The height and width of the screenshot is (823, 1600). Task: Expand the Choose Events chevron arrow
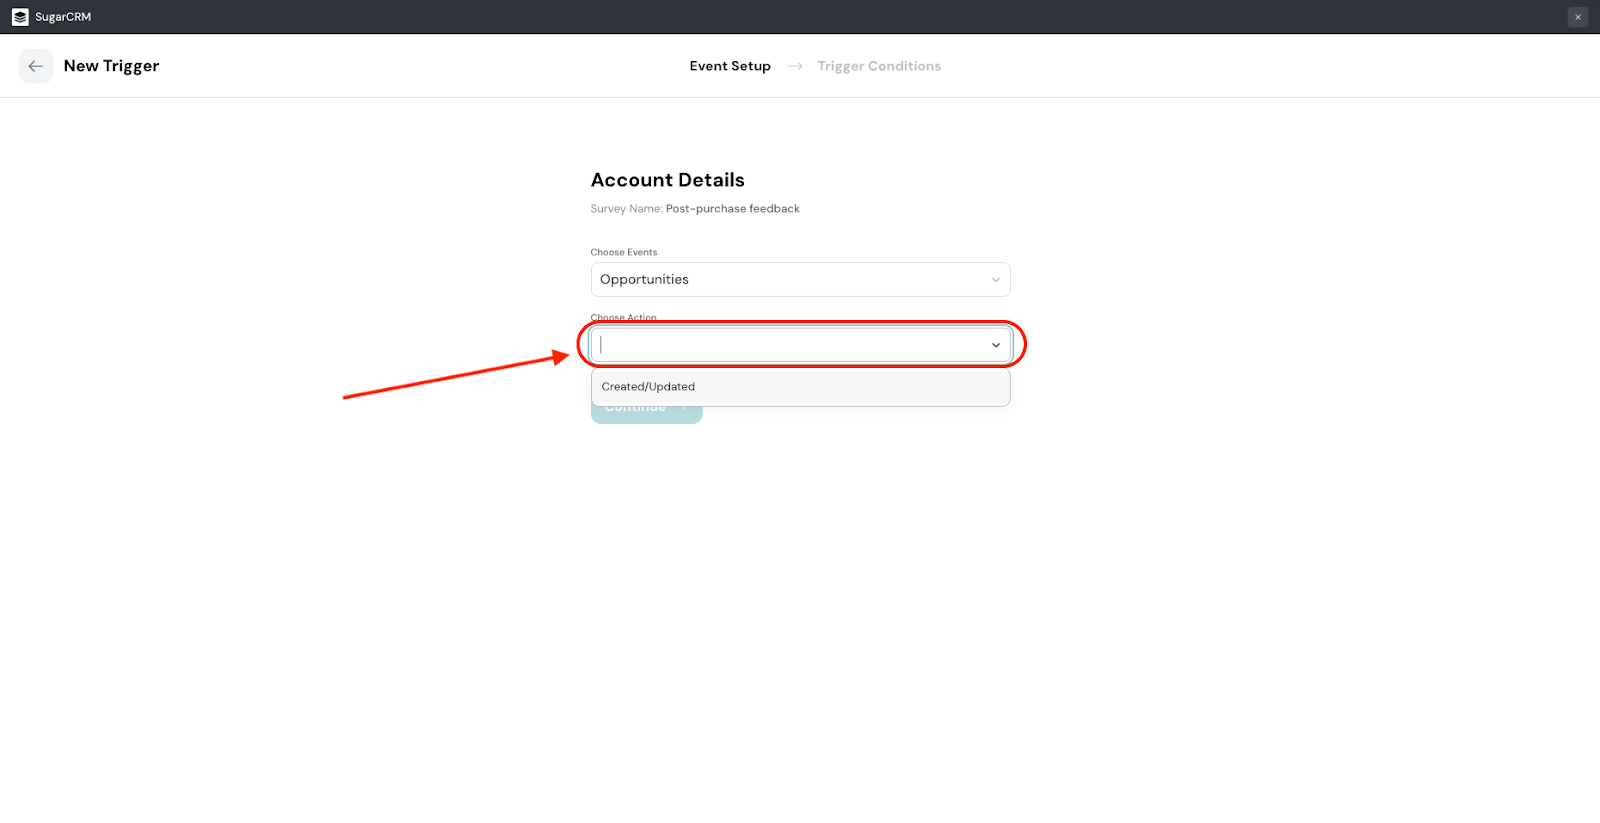point(996,280)
